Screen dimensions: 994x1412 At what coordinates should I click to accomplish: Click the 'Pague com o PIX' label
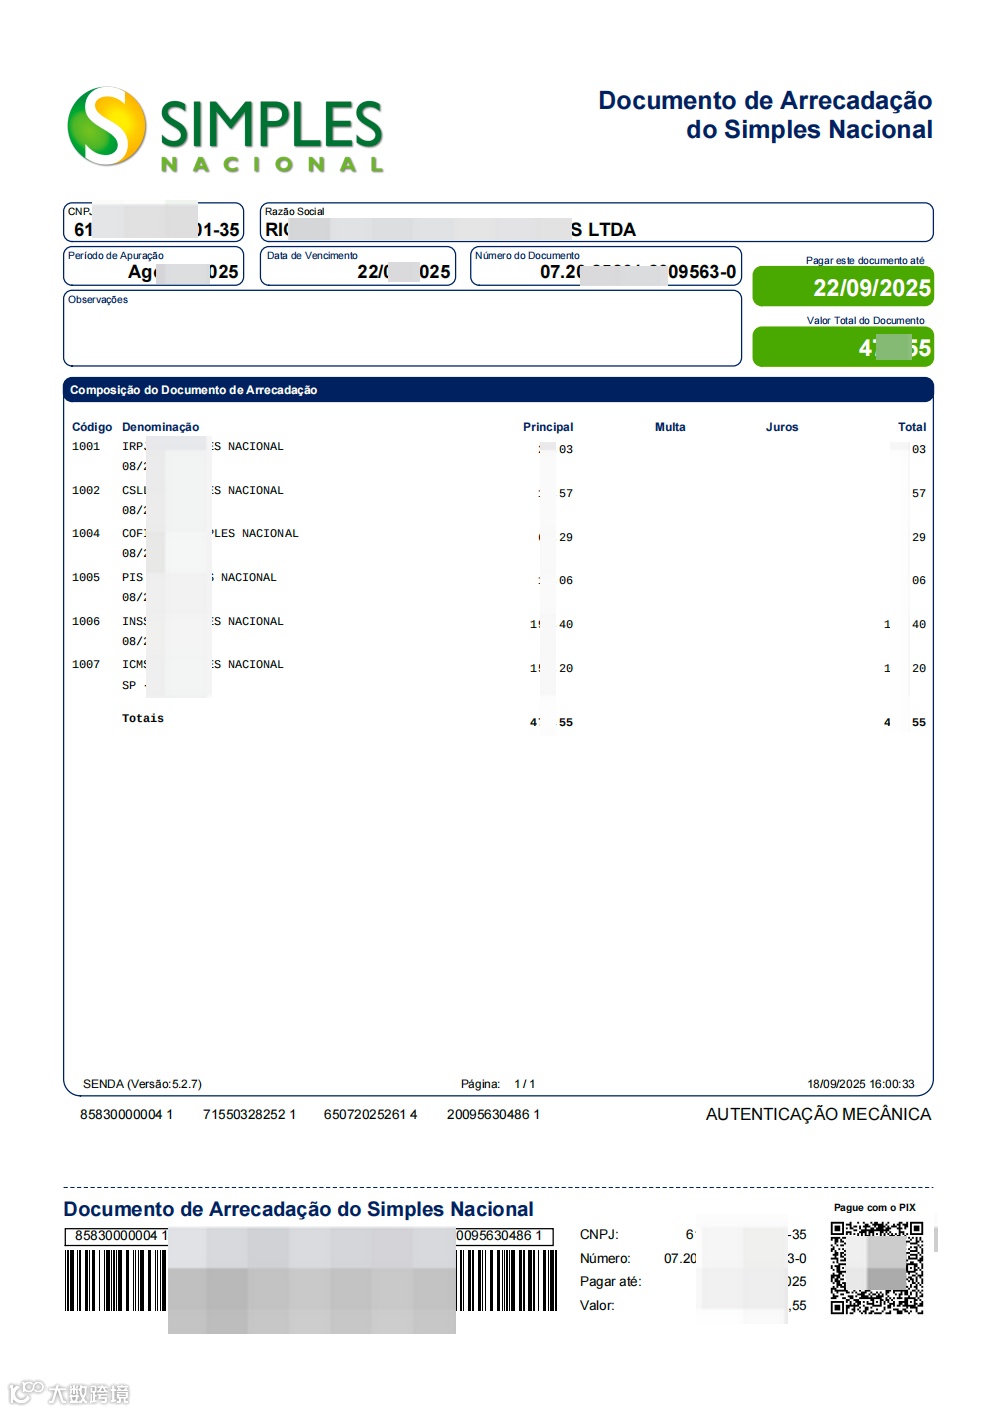pyautogui.click(x=875, y=1208)
